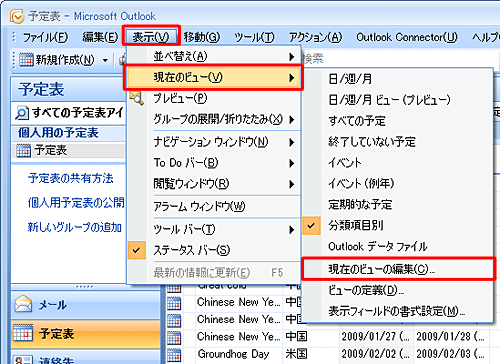Image resolution: width=500 pixels, height=364 pixels.
Task: Open 予定表の共有方法 link
Action: [70, 178]
